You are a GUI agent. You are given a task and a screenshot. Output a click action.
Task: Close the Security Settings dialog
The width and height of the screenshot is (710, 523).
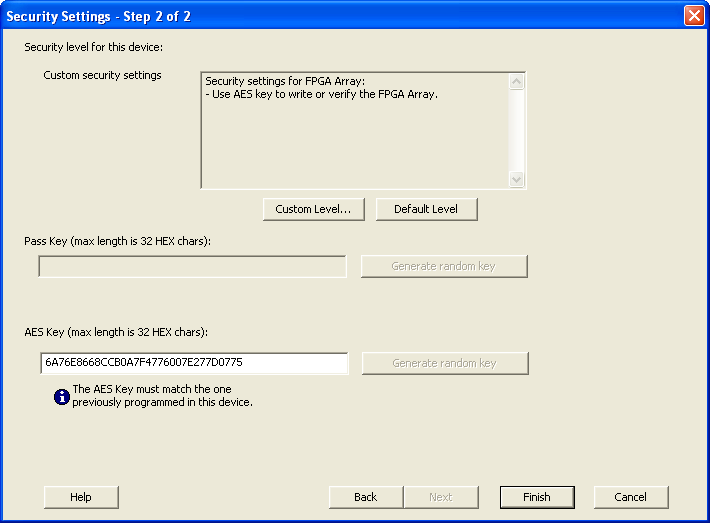point(694,16)
